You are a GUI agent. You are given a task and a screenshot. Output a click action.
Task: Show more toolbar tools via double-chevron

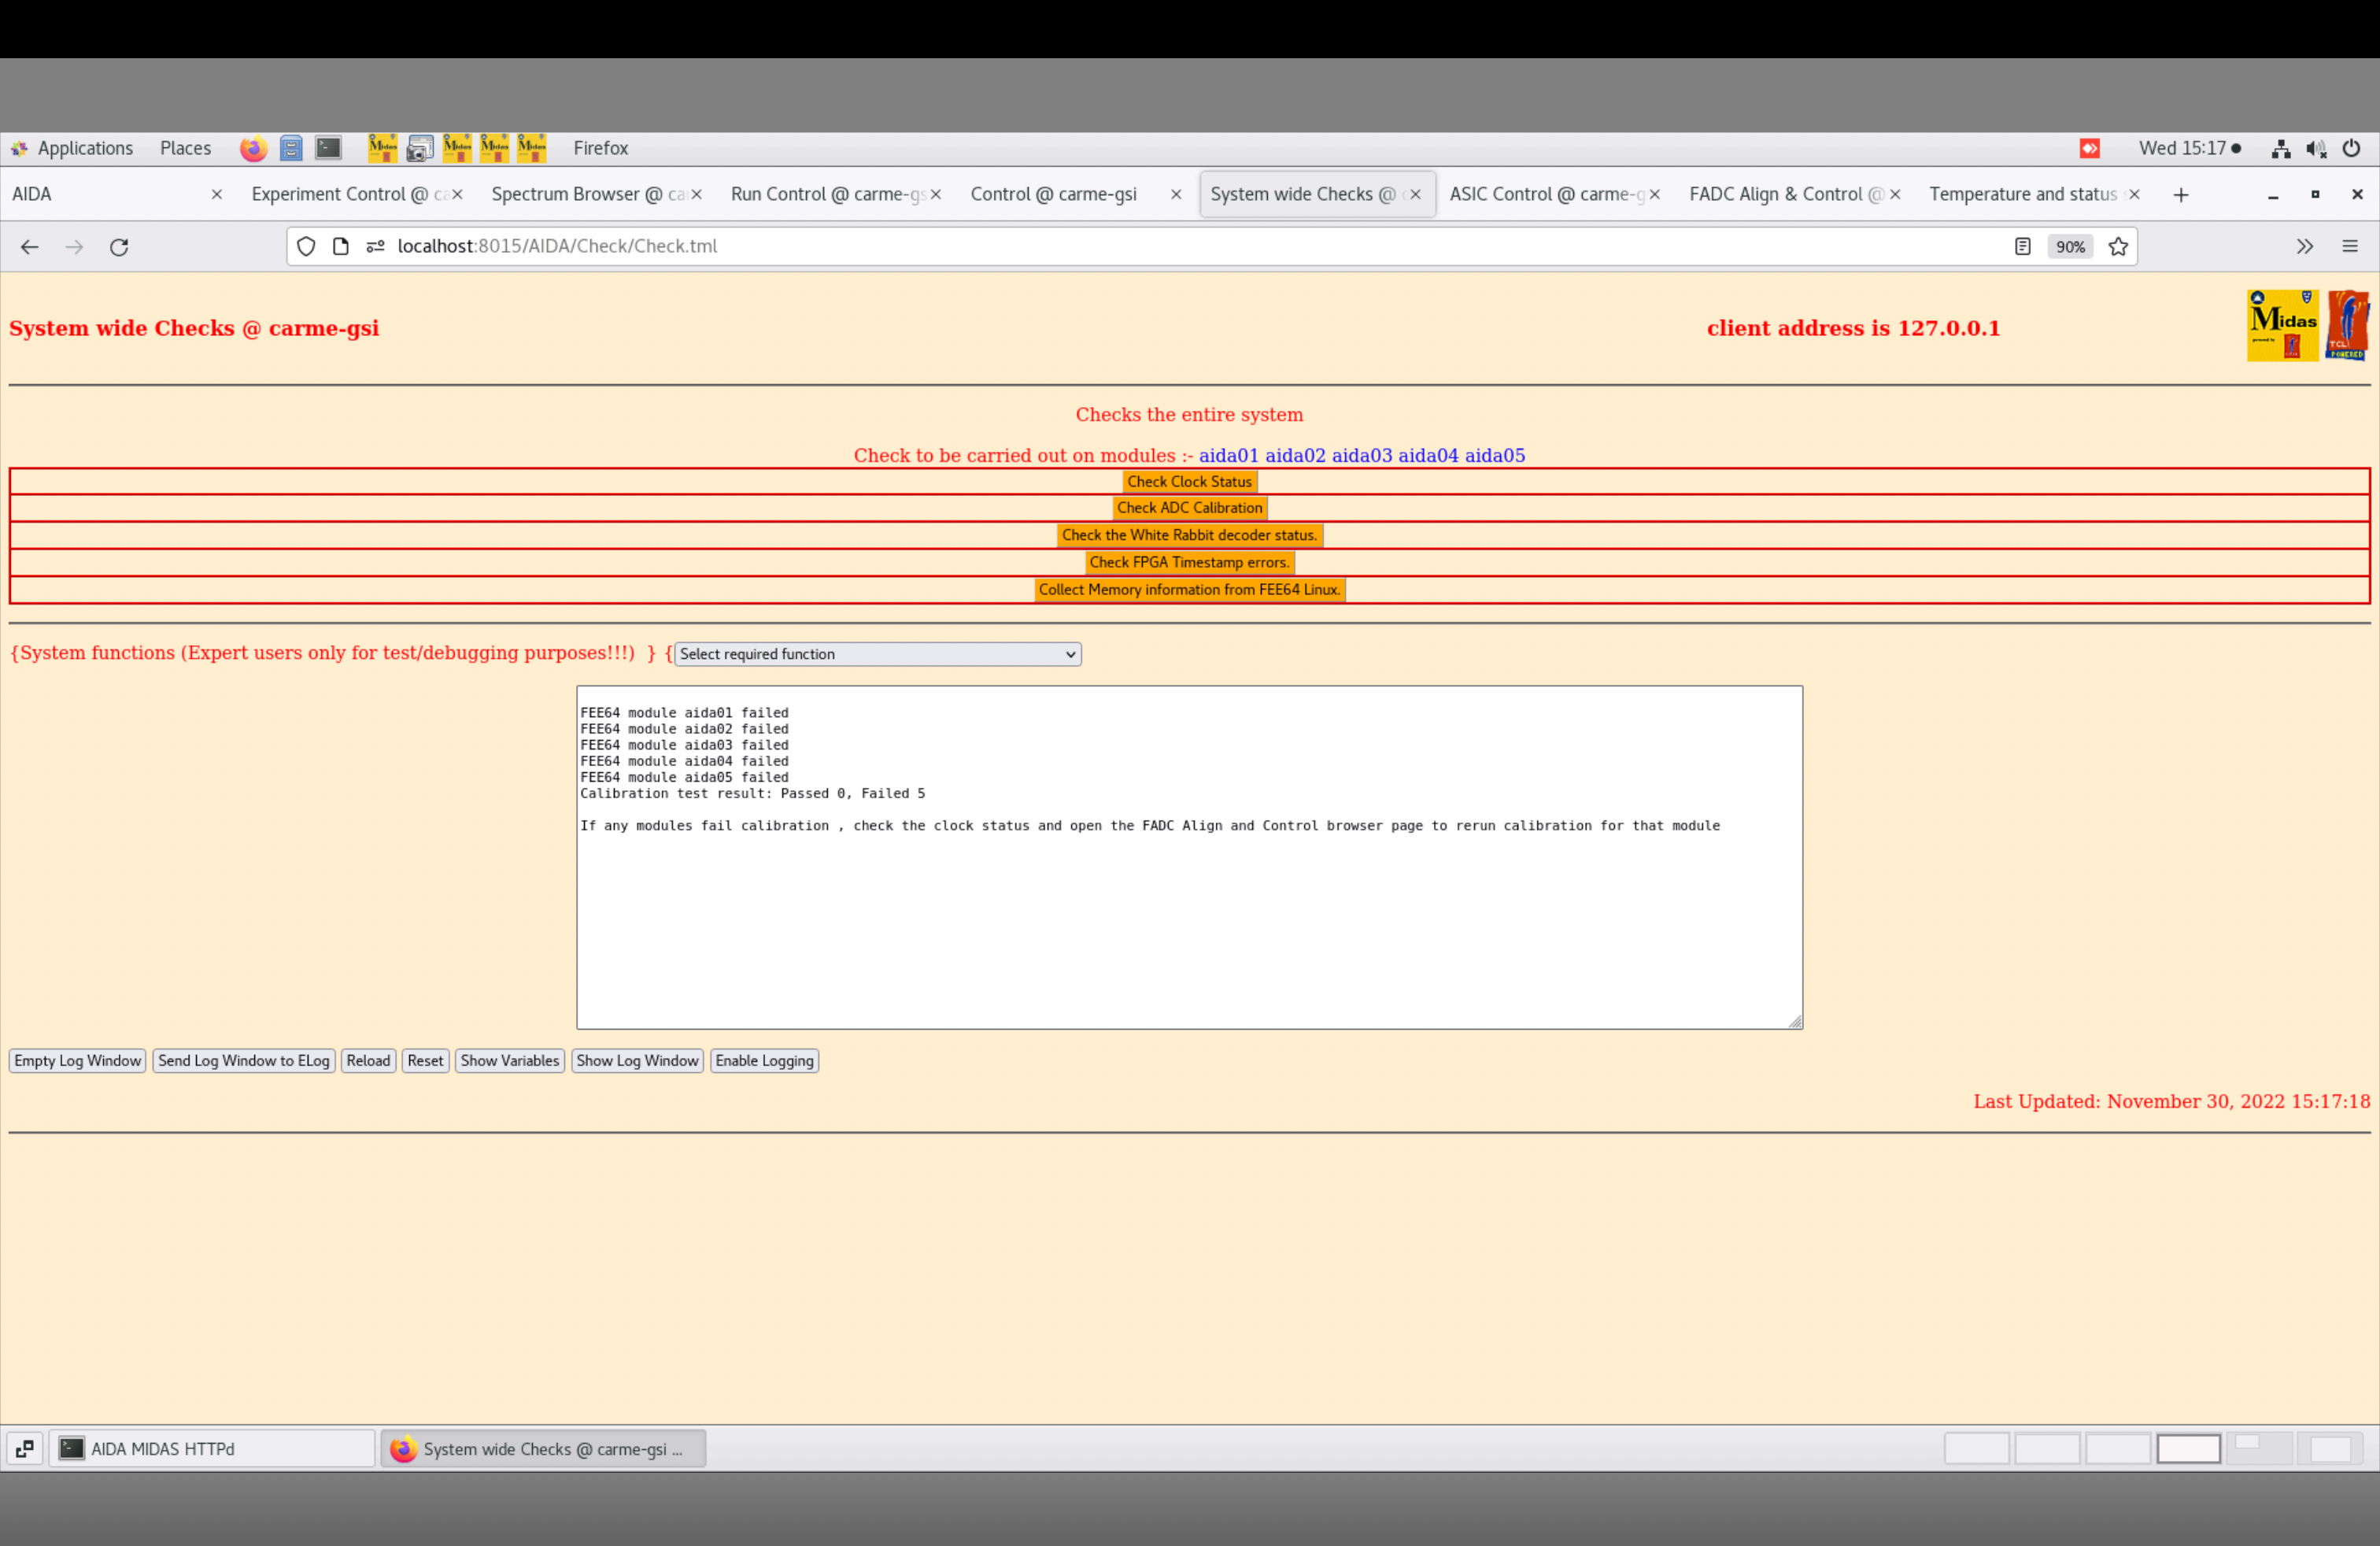tap(2305, 247)
